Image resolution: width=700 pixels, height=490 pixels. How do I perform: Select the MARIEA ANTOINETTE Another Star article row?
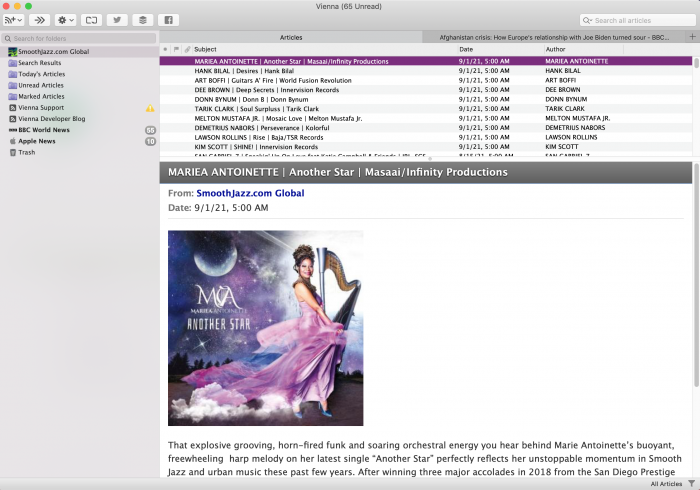(426, 61)
